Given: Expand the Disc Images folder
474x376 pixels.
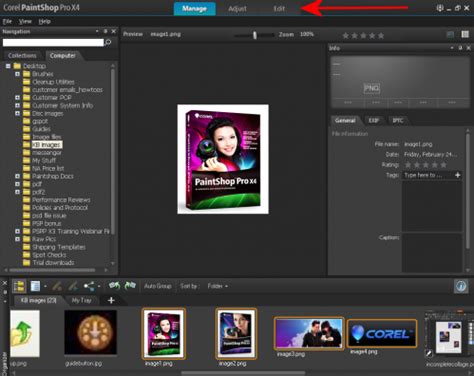Looking at the screenshot, I should click(x=17, y=113).
